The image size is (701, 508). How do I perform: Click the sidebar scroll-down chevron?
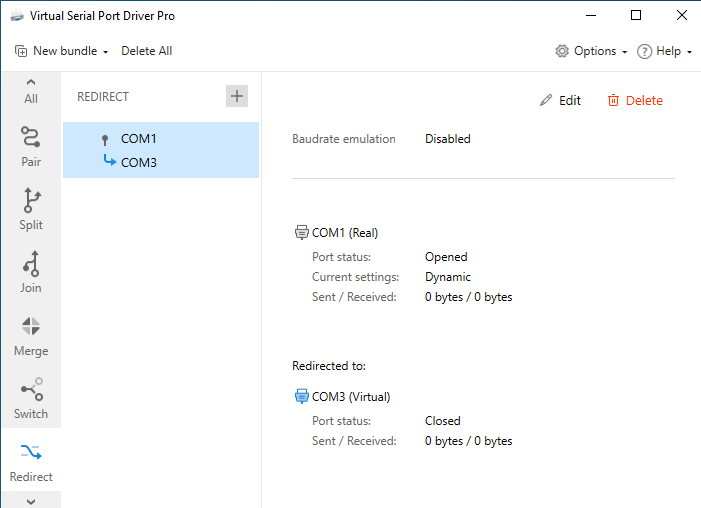[x=31, y=501]
